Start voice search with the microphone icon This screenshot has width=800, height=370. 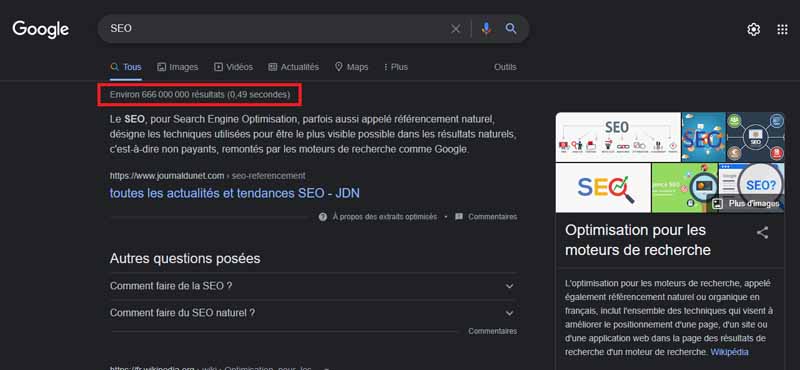coord(486,29)
